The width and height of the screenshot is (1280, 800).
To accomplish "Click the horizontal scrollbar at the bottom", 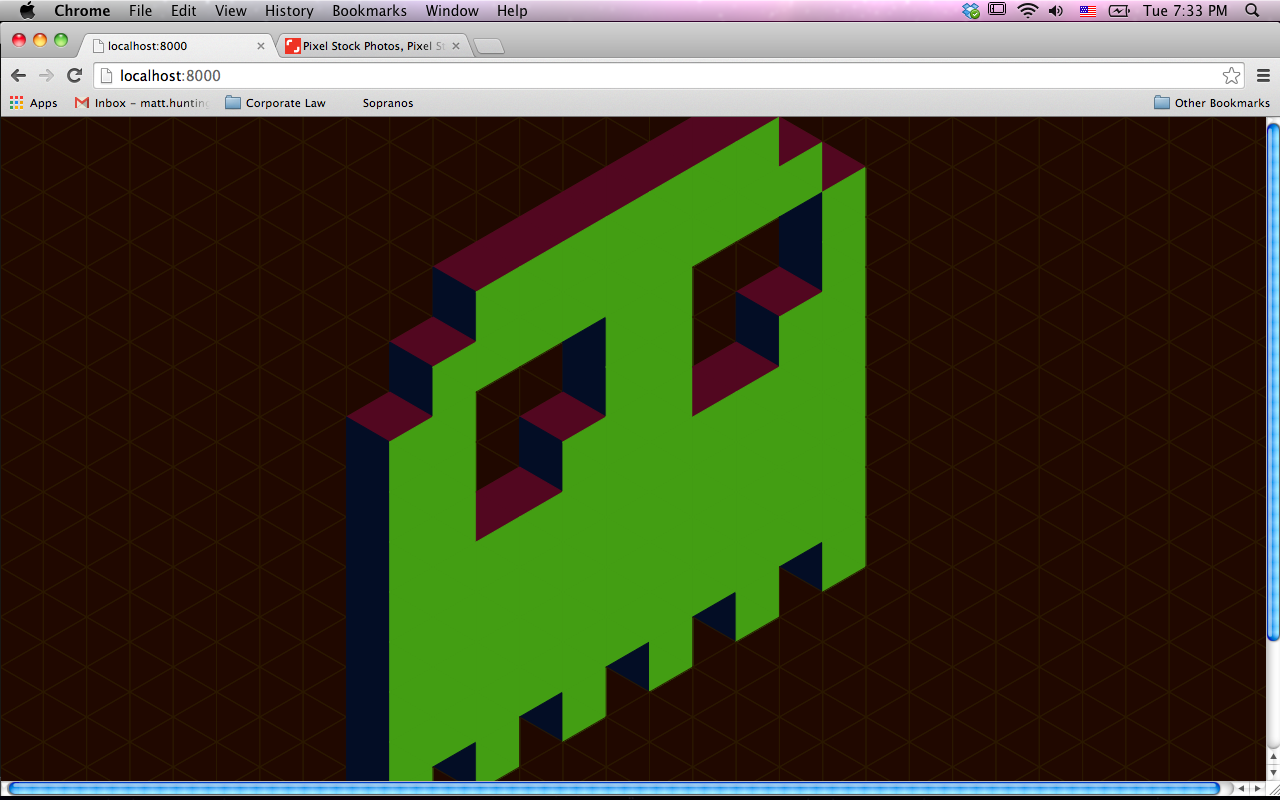I will (x=612, y=789).
